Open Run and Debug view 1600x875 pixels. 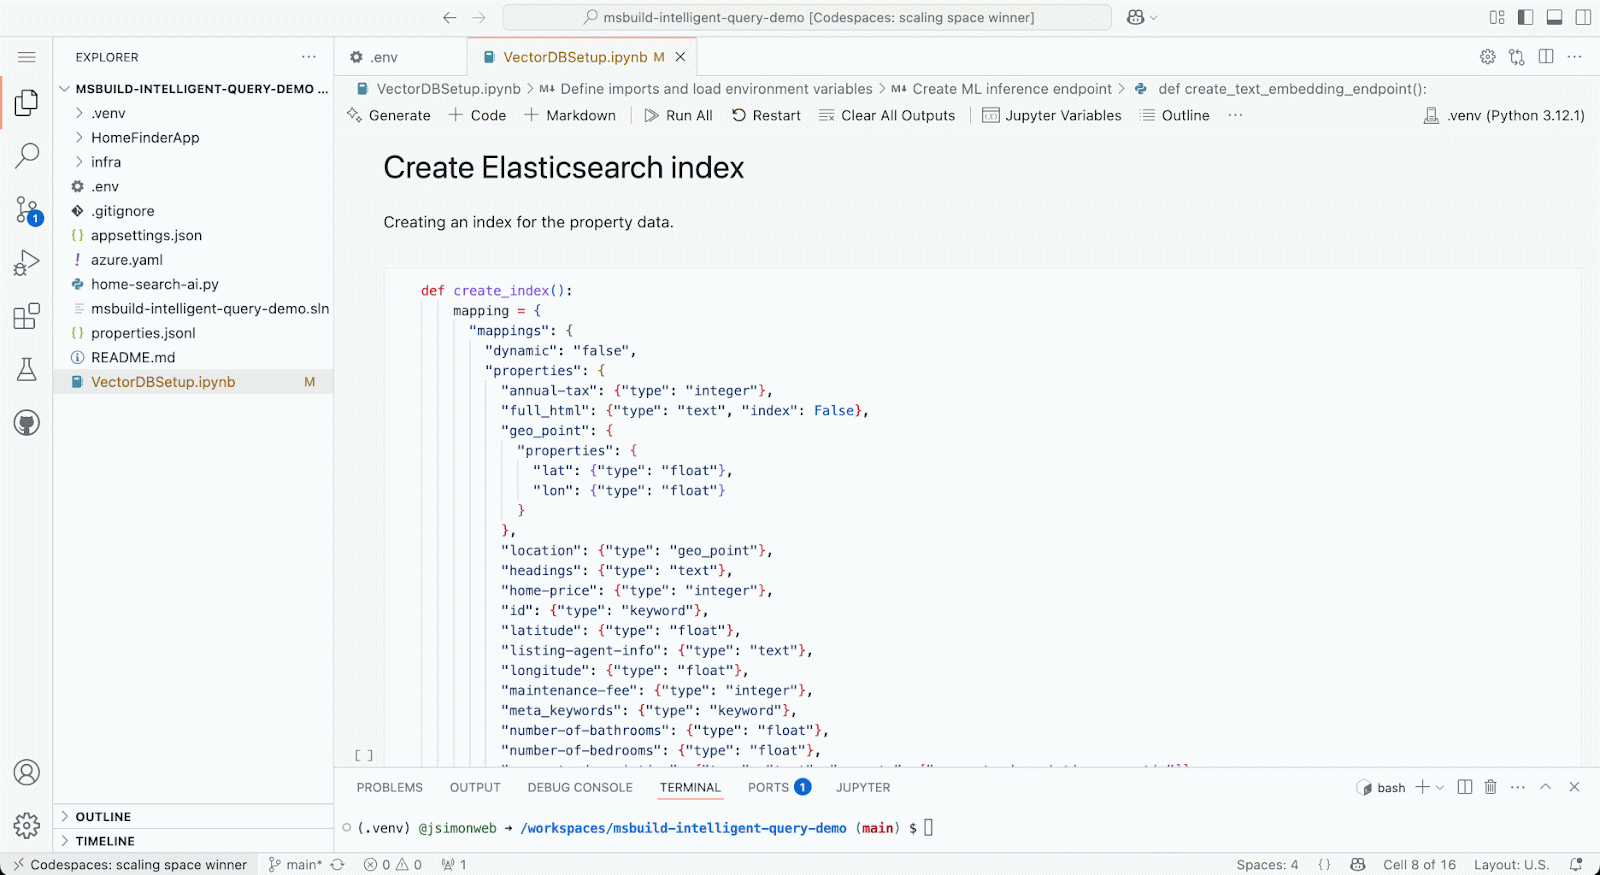[27, 263]
